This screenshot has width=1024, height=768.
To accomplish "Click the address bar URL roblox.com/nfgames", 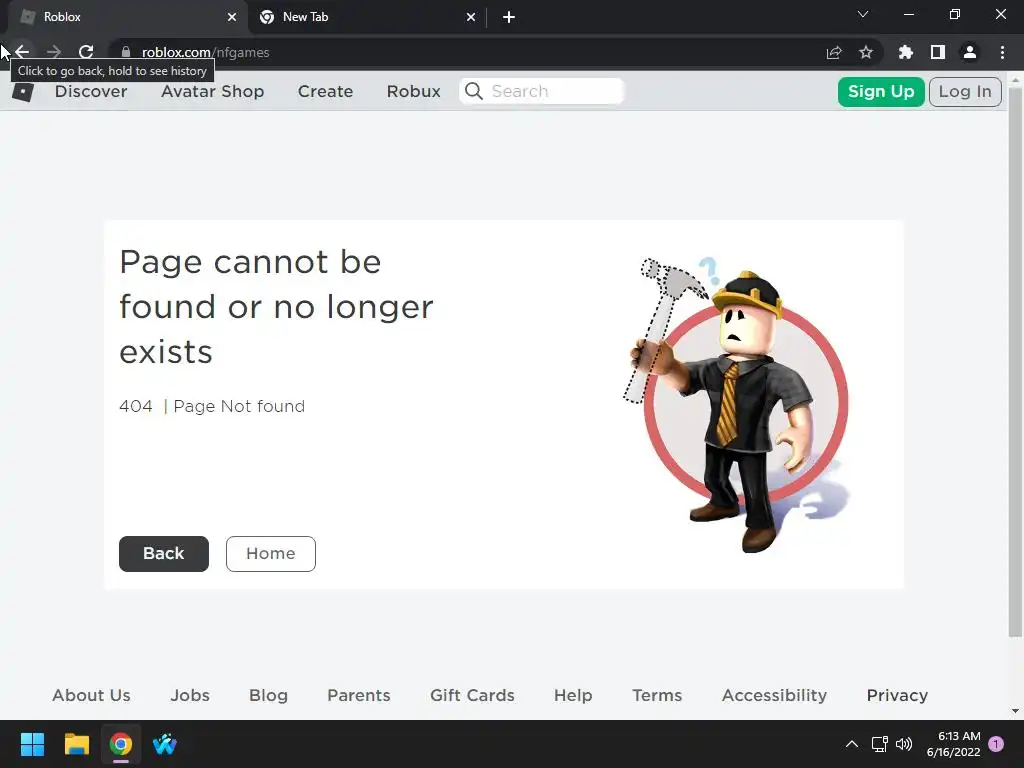I will [x=206, y=52].
